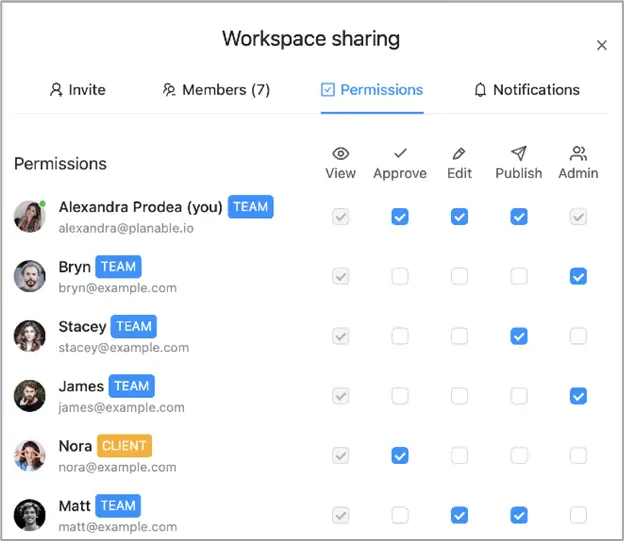Uncheck Edit permission for Matt
This screenshot has width=624, height=541.
459,515
